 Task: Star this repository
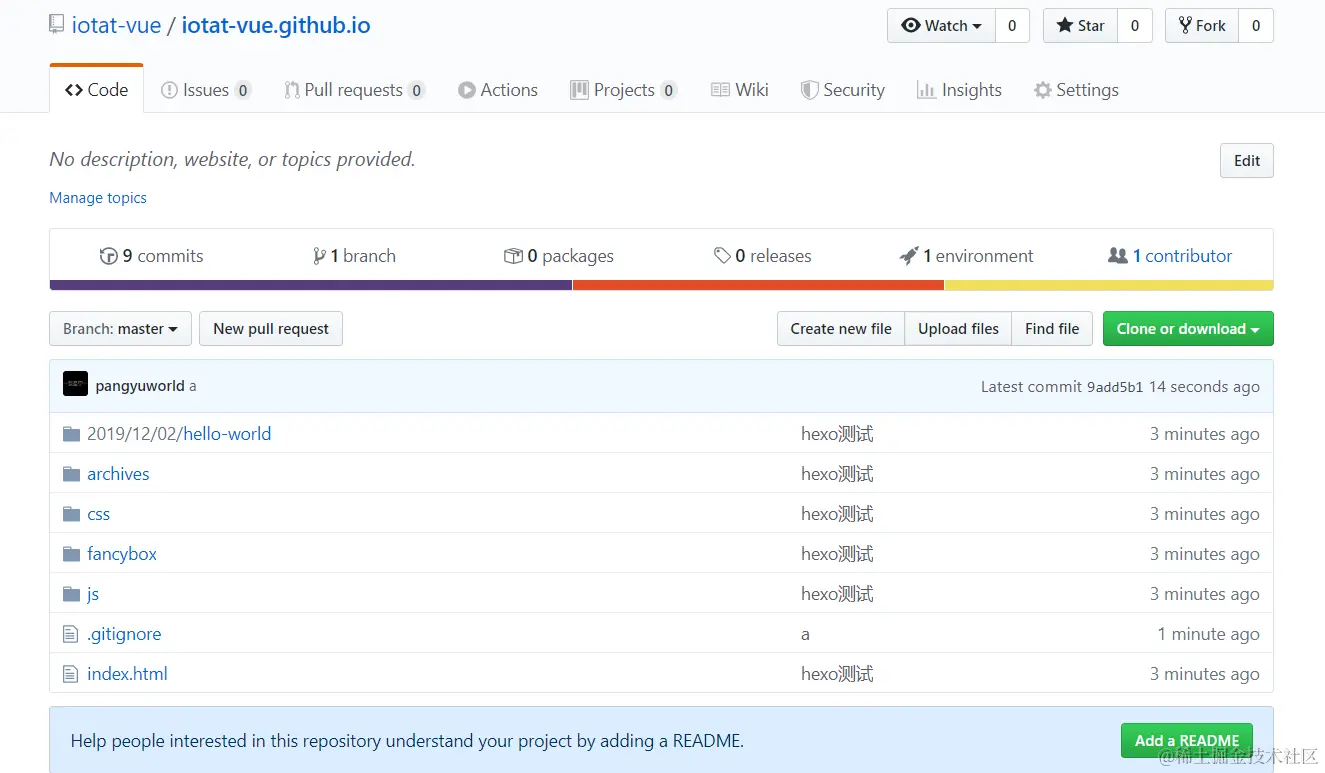coord(1081,26)
